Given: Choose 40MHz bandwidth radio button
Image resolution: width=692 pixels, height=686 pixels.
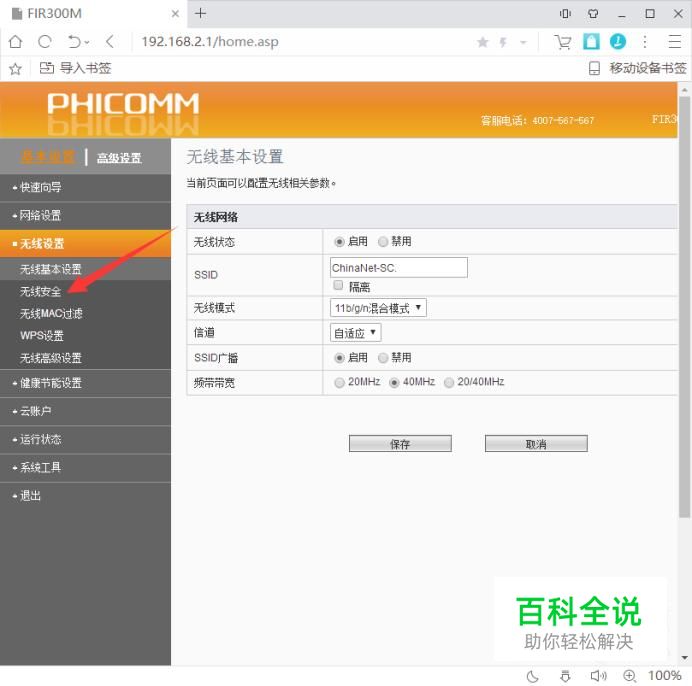Looking at the screenshot, I should click(394, 383).
